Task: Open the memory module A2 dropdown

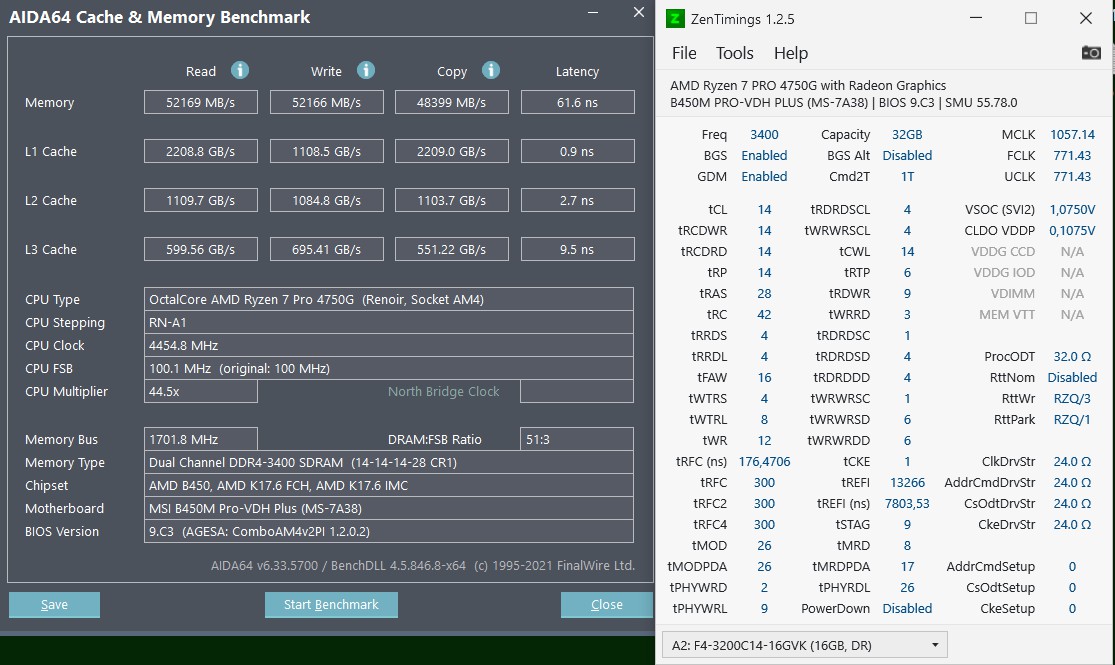Action: tap(804, 645)
